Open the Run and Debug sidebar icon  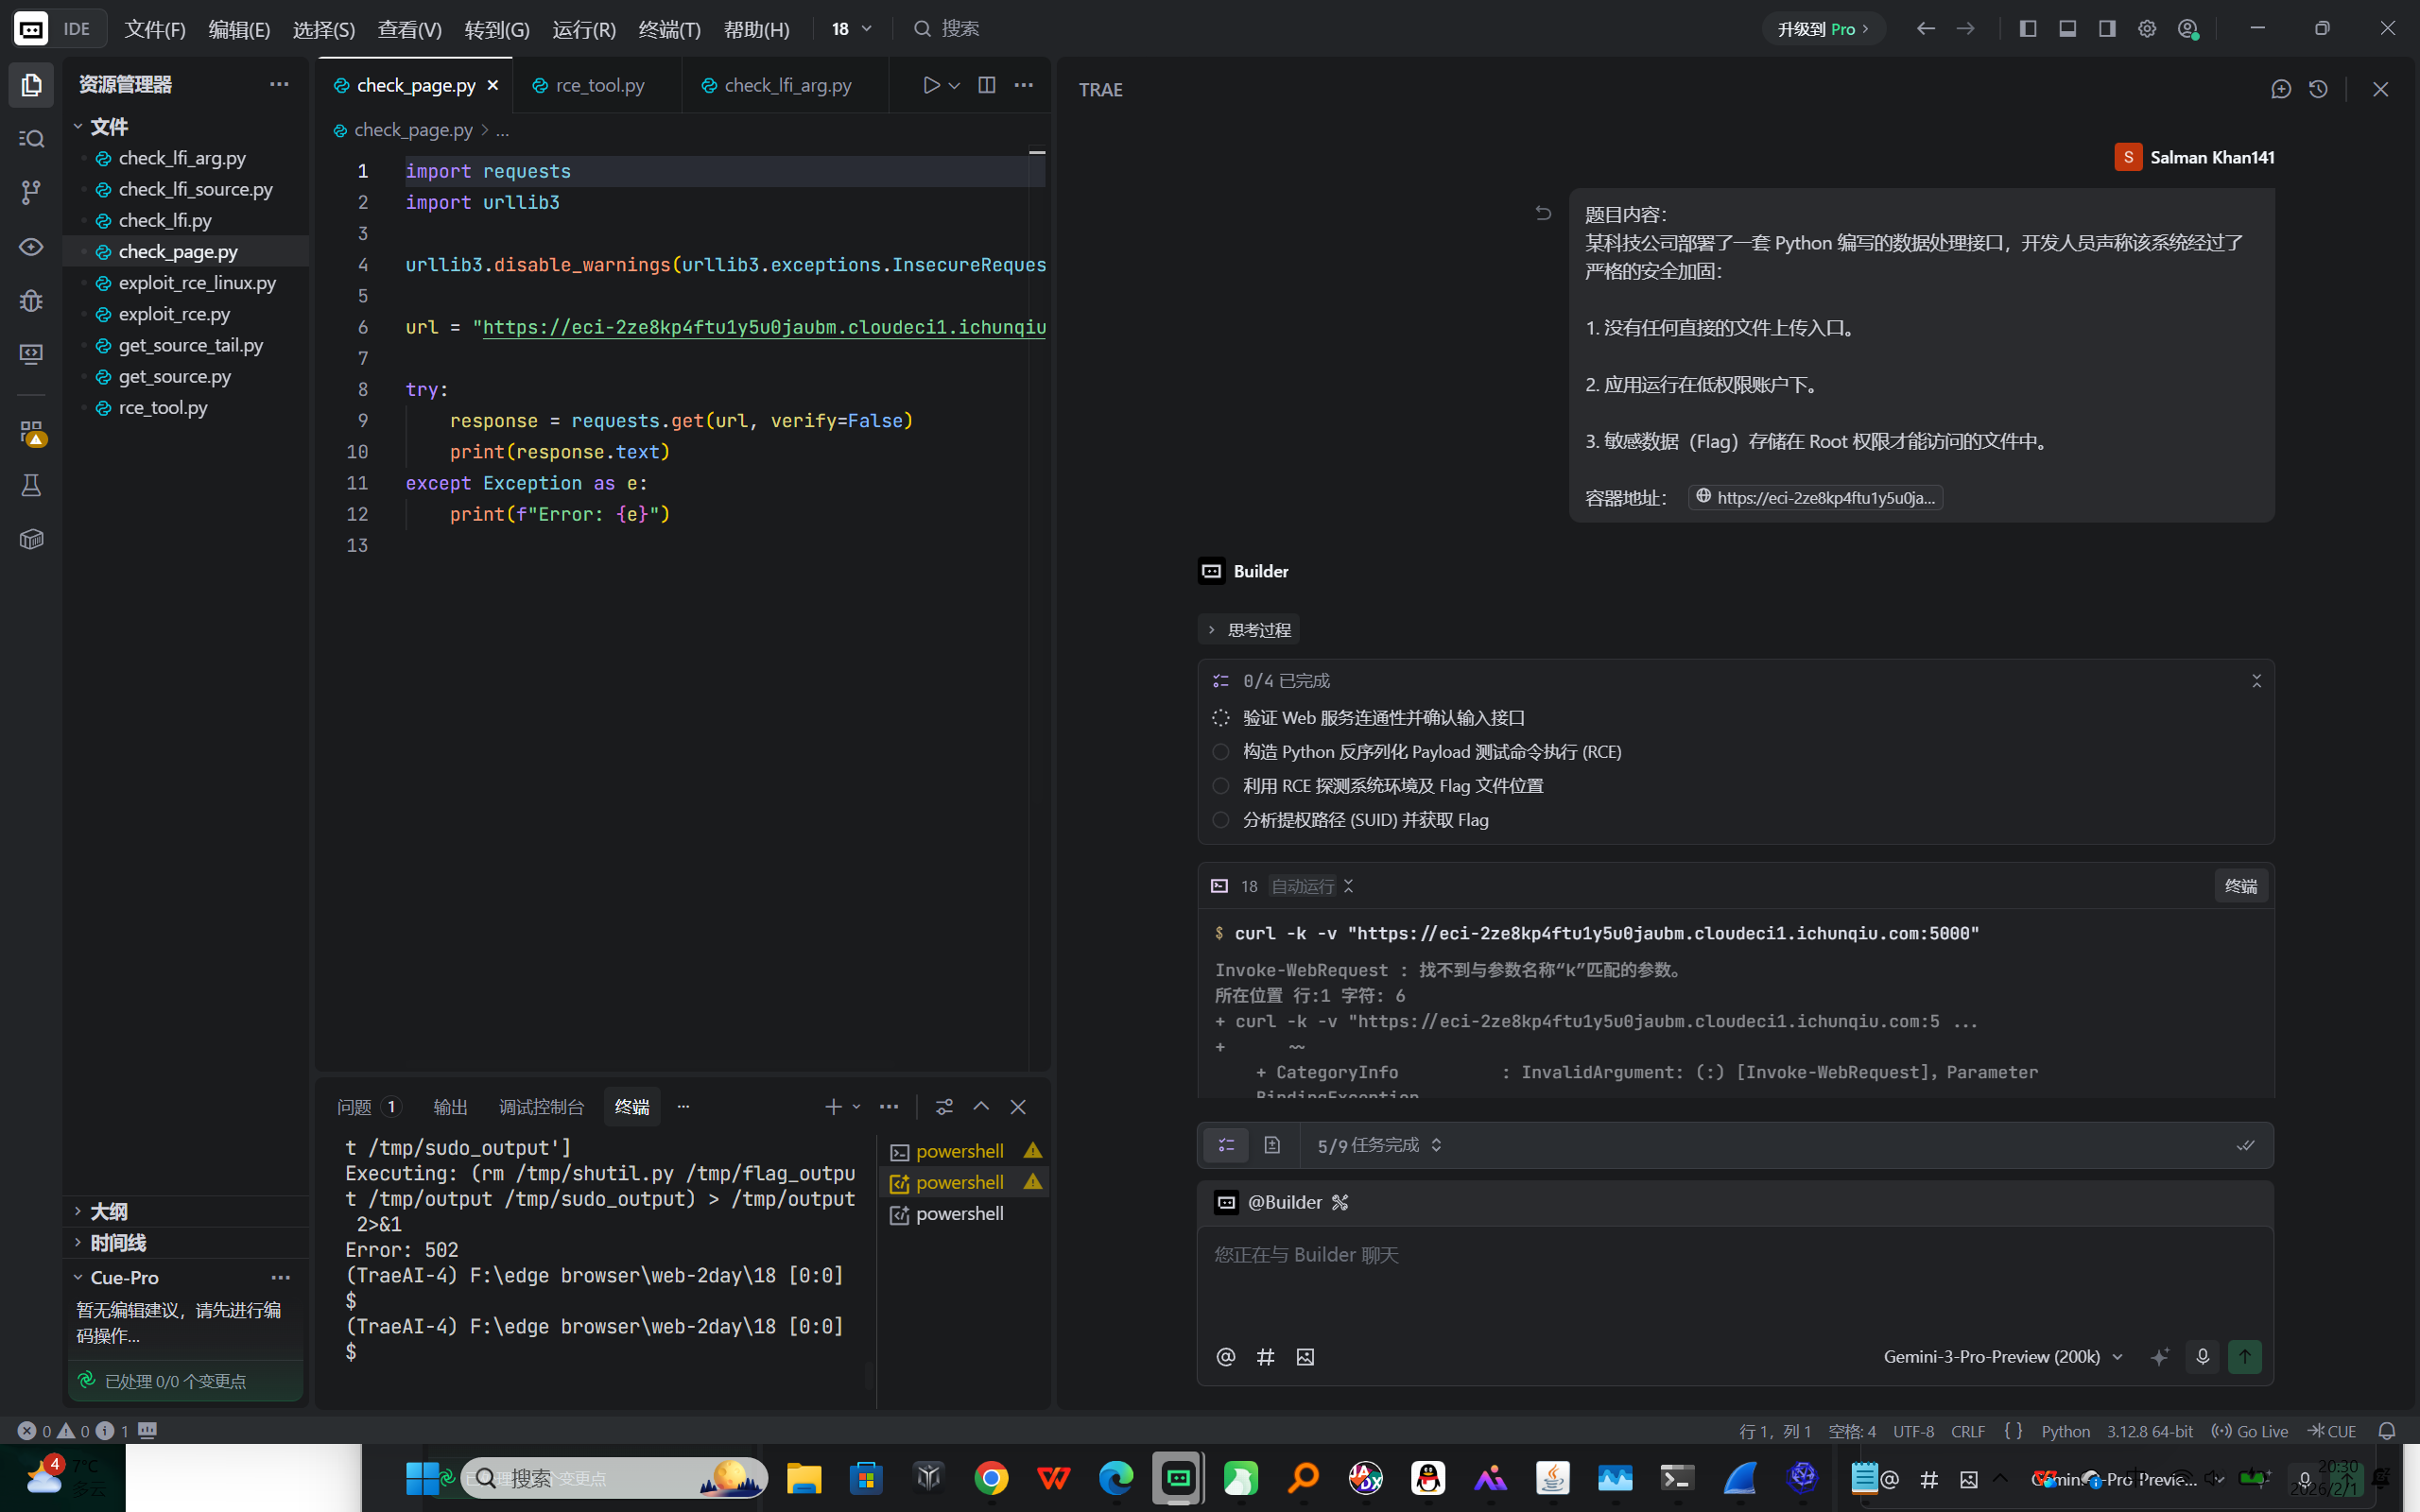(x=31, y=300)
